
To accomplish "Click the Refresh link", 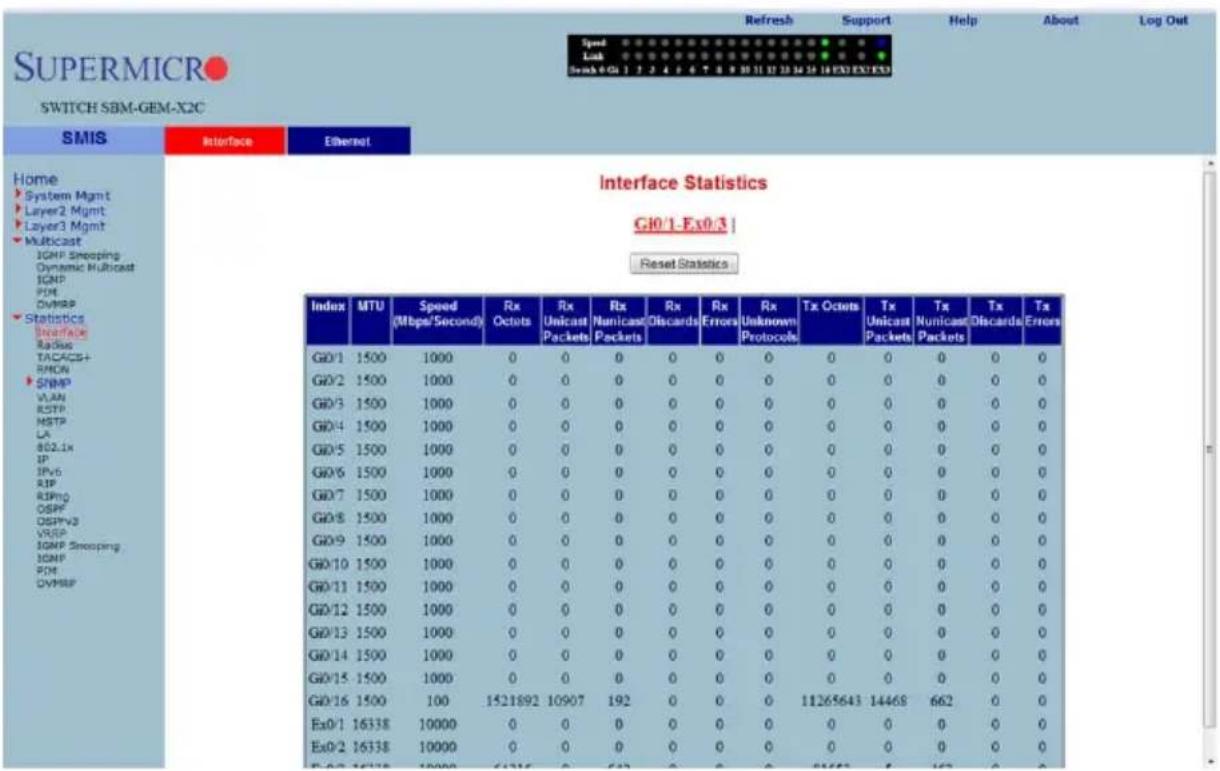I will (769, 20).
